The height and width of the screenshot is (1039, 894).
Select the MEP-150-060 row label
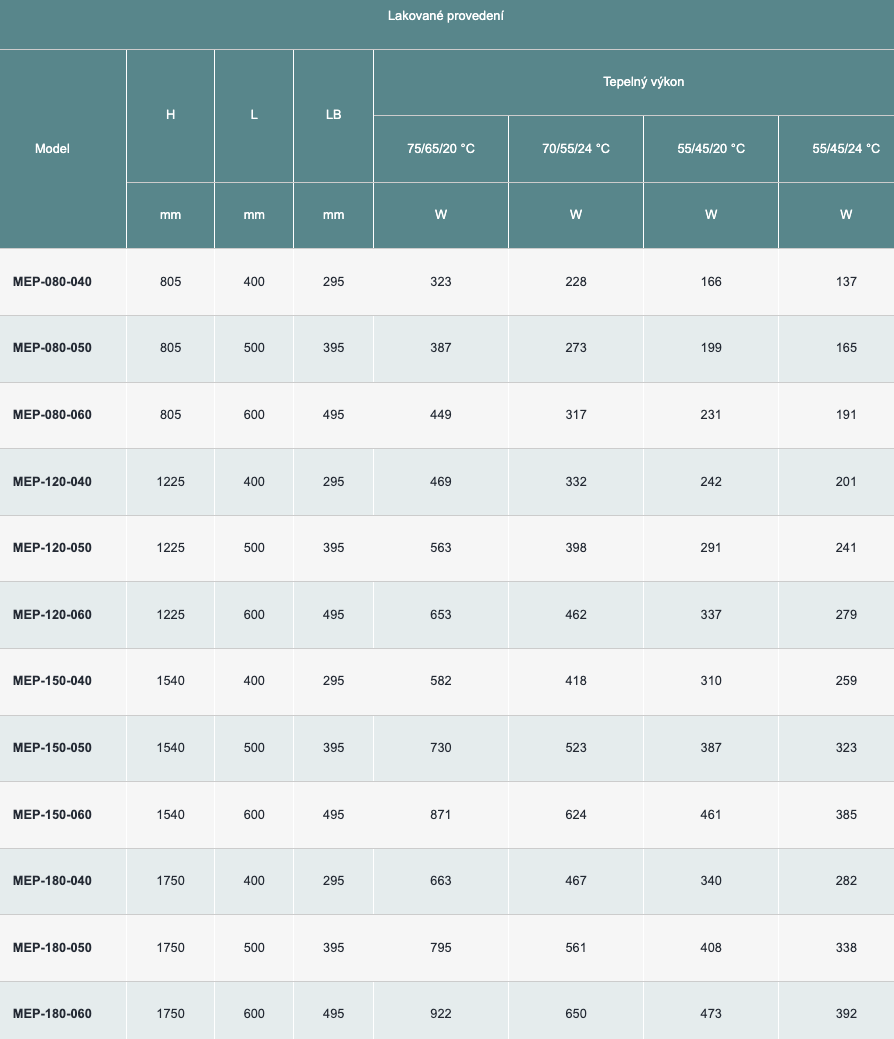pos(52,815)
